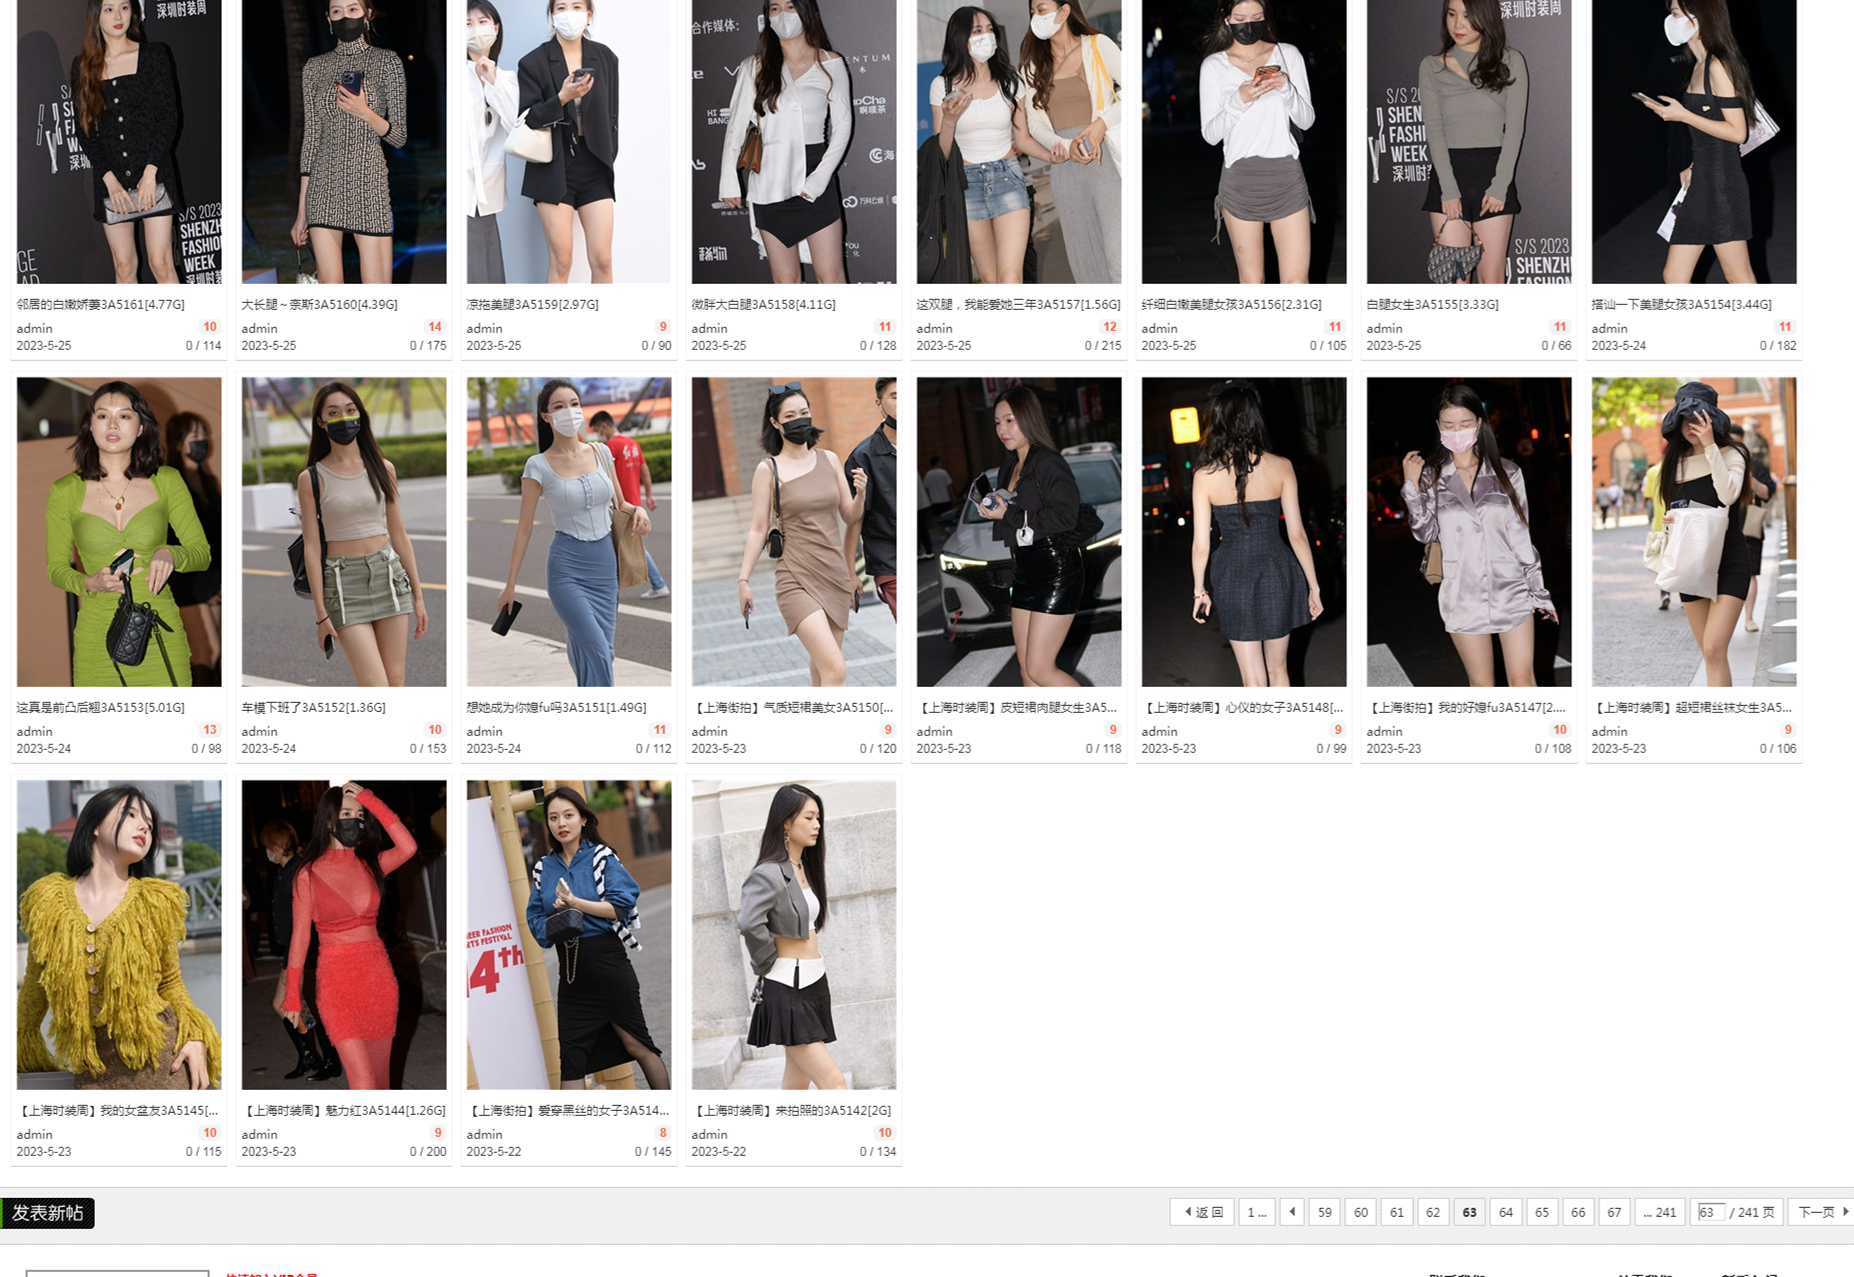Screen dimensions: 1854x1277
Task: Go to page 64
Action: 1505,1212
